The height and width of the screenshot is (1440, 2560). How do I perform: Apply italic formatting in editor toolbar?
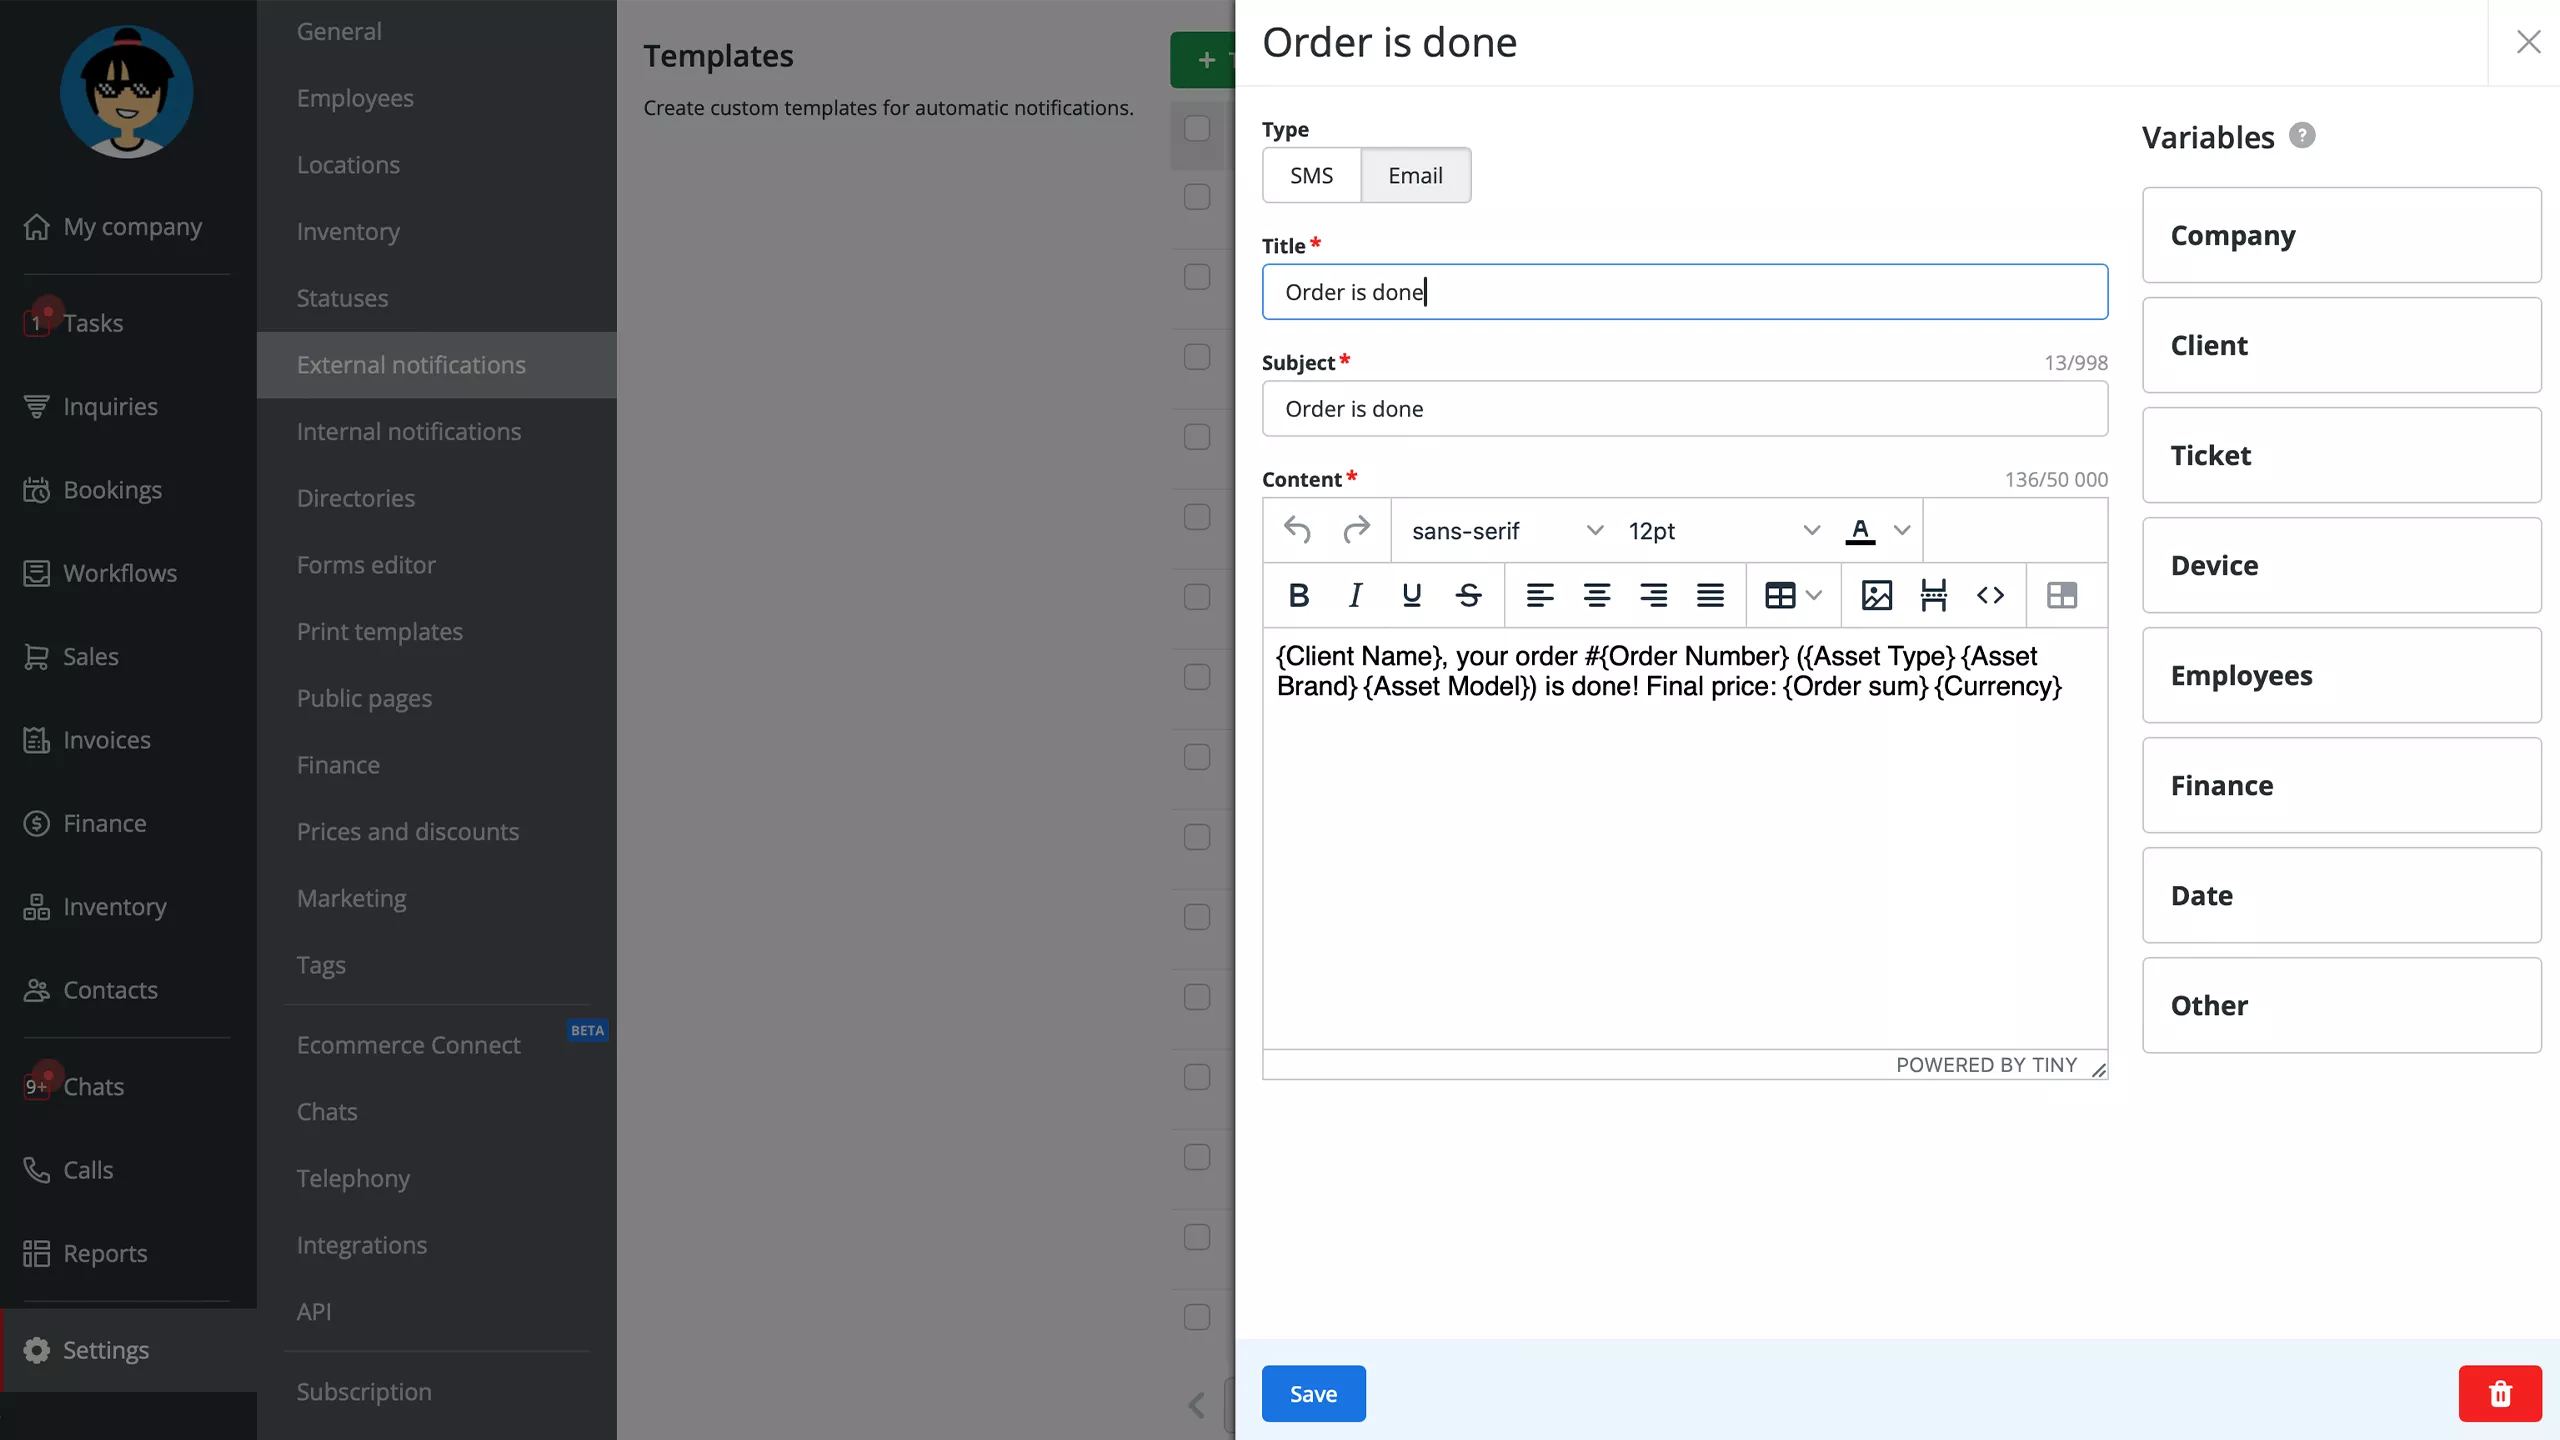click(1355, 596)
